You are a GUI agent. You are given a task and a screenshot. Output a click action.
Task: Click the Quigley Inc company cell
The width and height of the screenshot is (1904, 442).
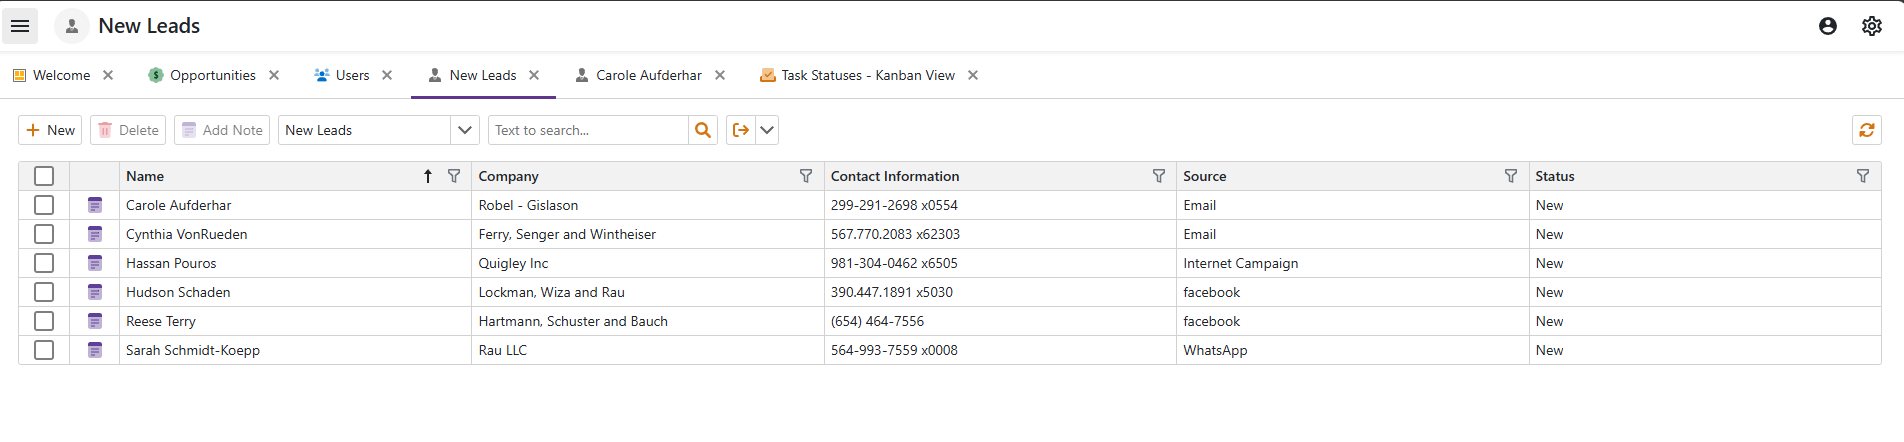coord(648,263)
